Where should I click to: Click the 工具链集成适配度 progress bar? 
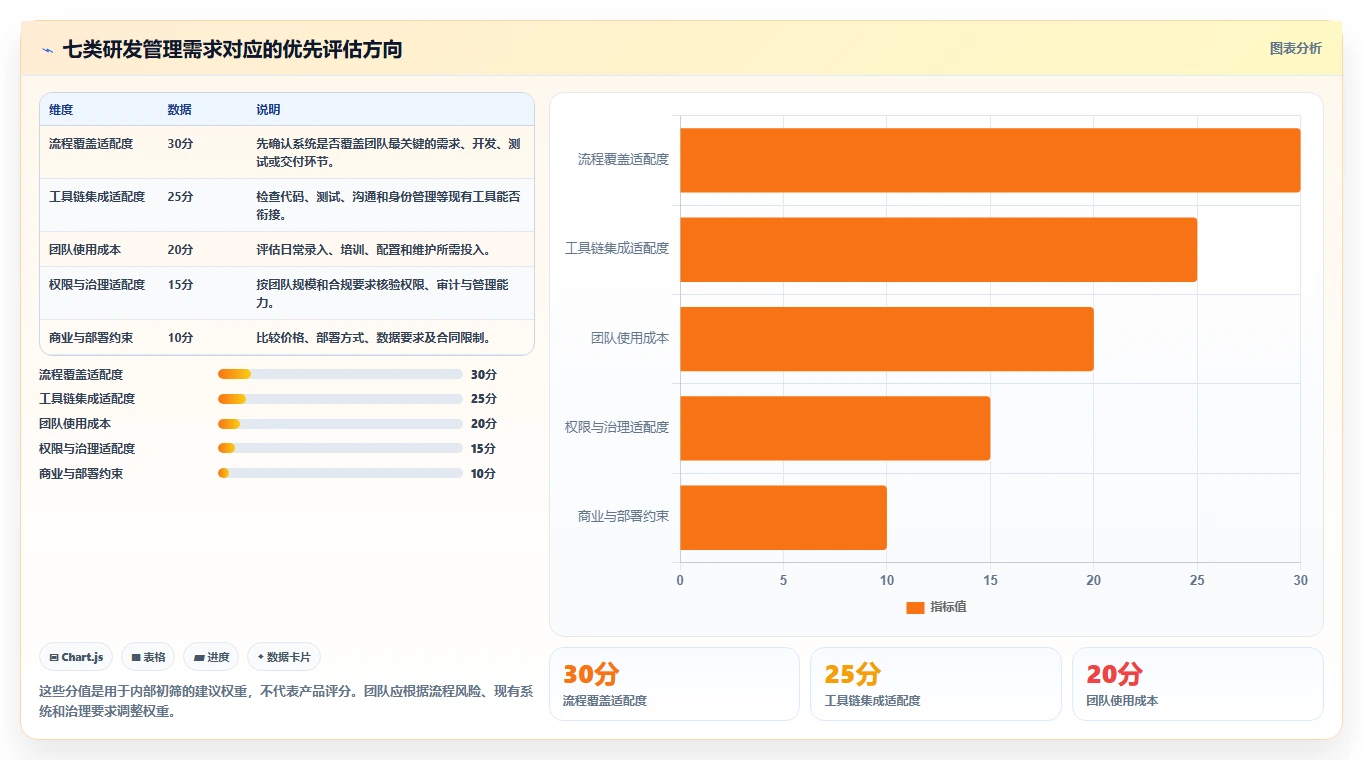tap(340, 399)
